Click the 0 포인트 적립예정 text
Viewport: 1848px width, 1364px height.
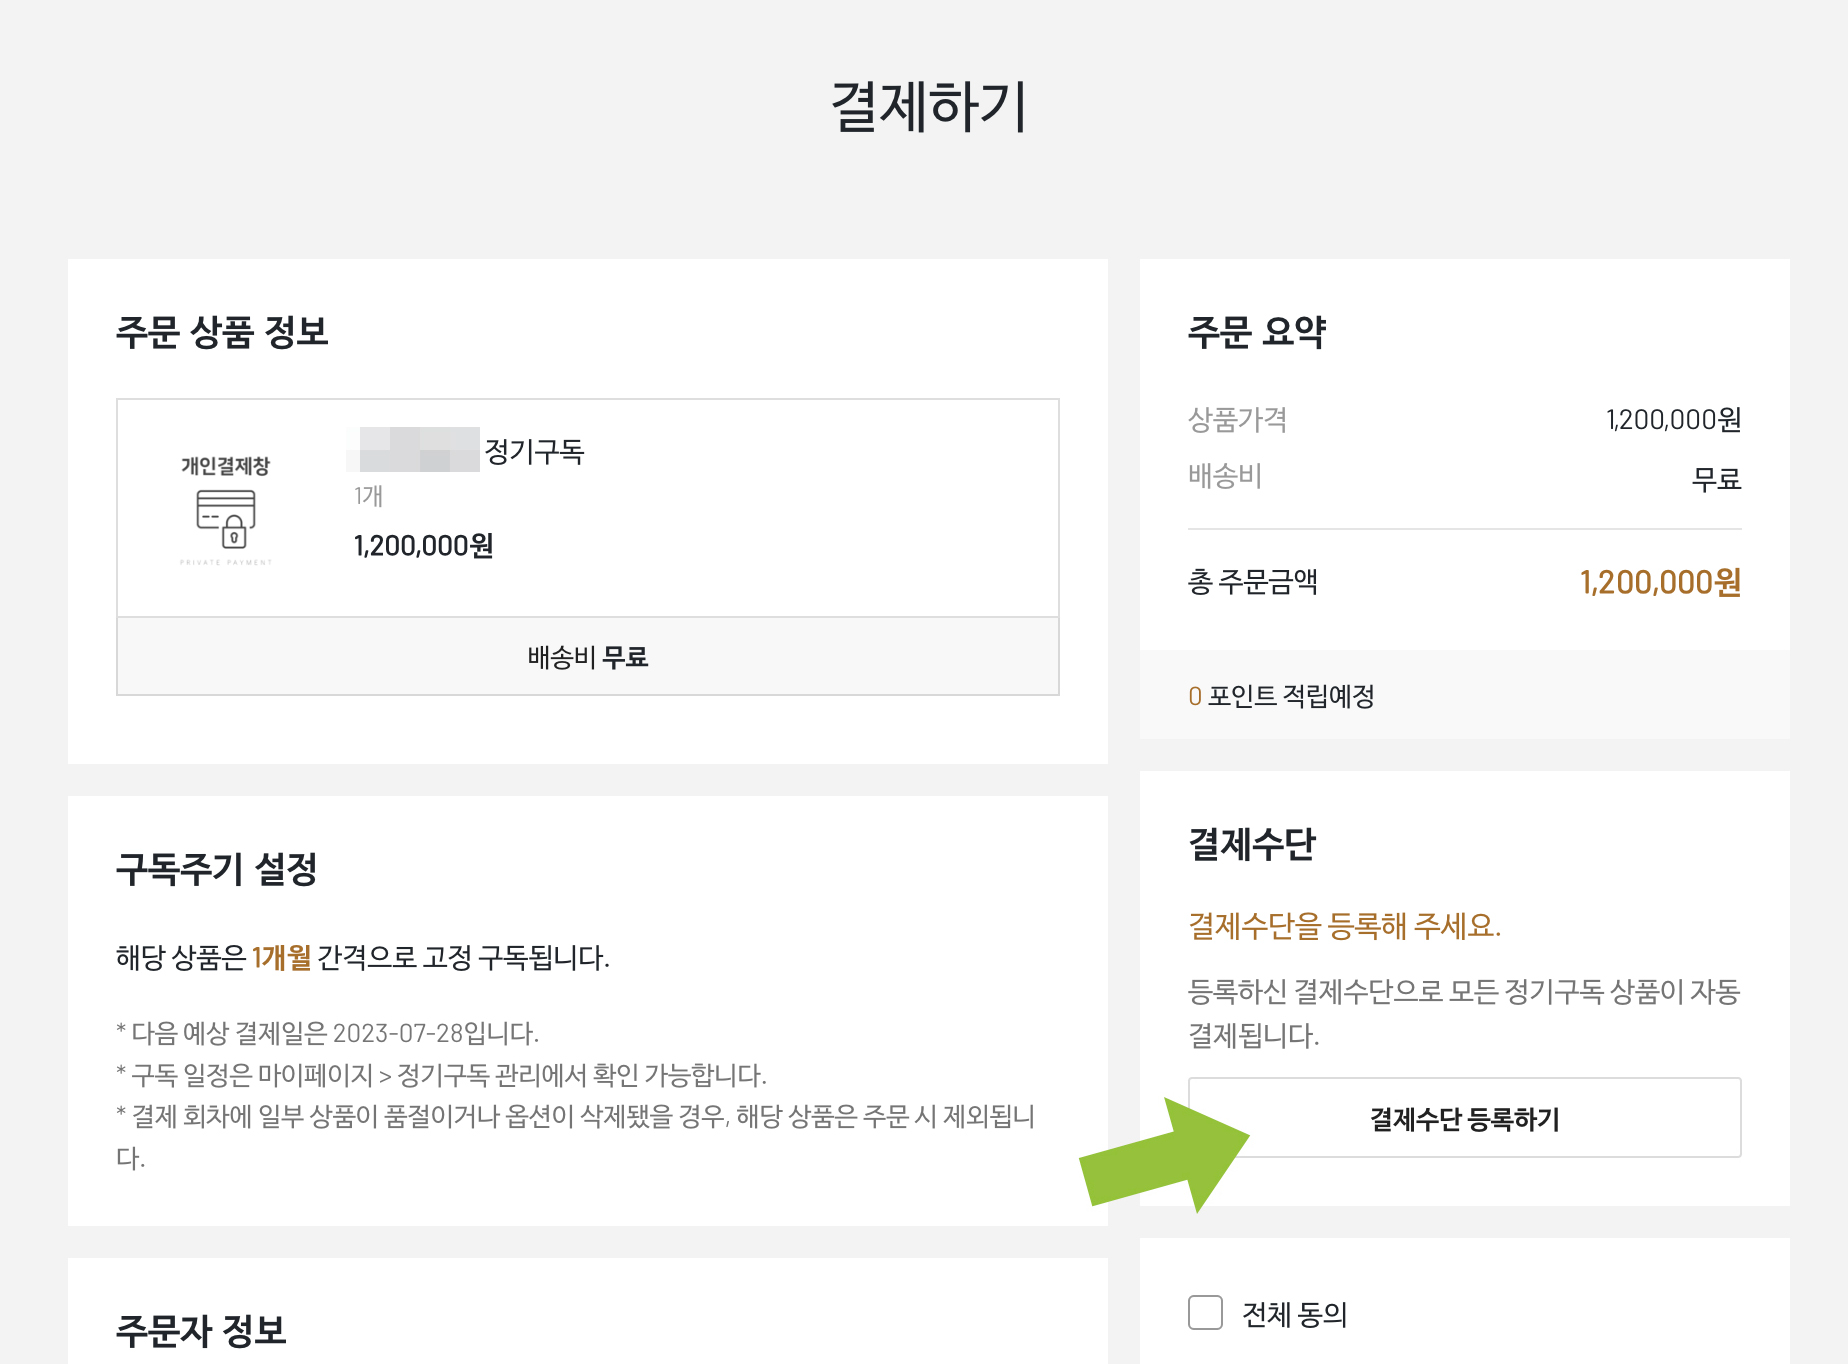[1281, 696]
